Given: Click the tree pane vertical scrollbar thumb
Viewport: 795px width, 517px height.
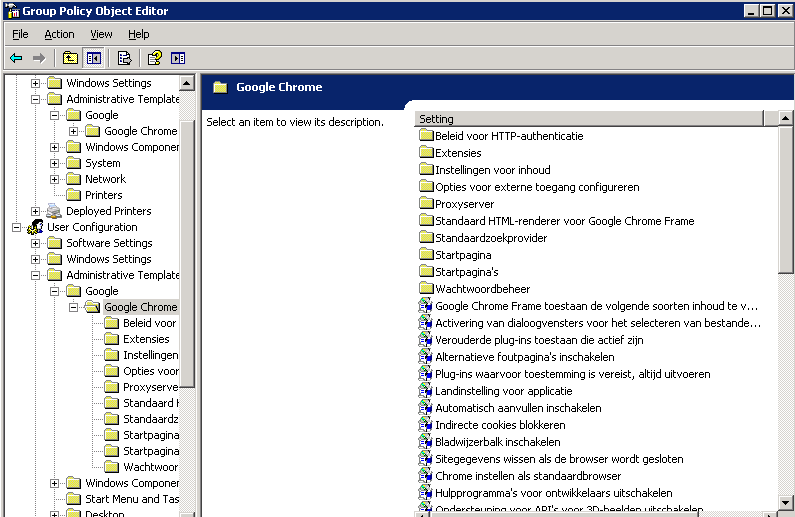Looking at the screenshot, I should click(187, 254).
